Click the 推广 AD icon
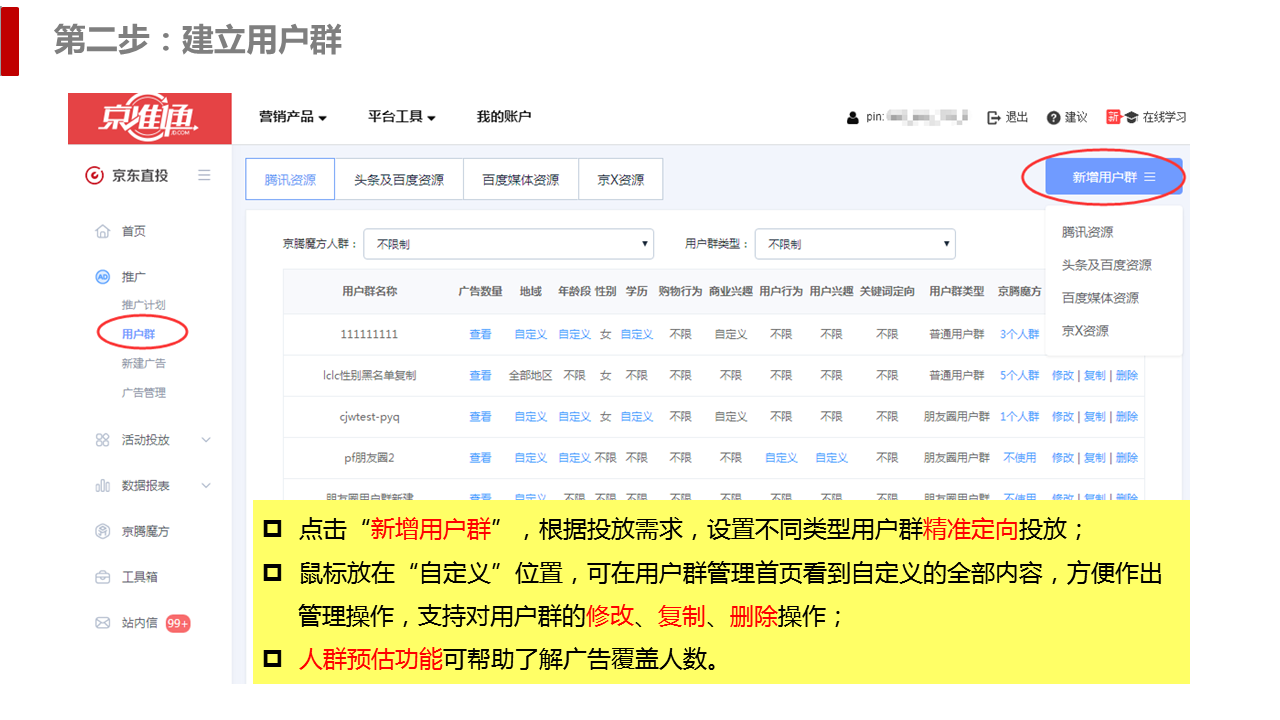Viewport: 1280px width, 720px height. (102, 277)
